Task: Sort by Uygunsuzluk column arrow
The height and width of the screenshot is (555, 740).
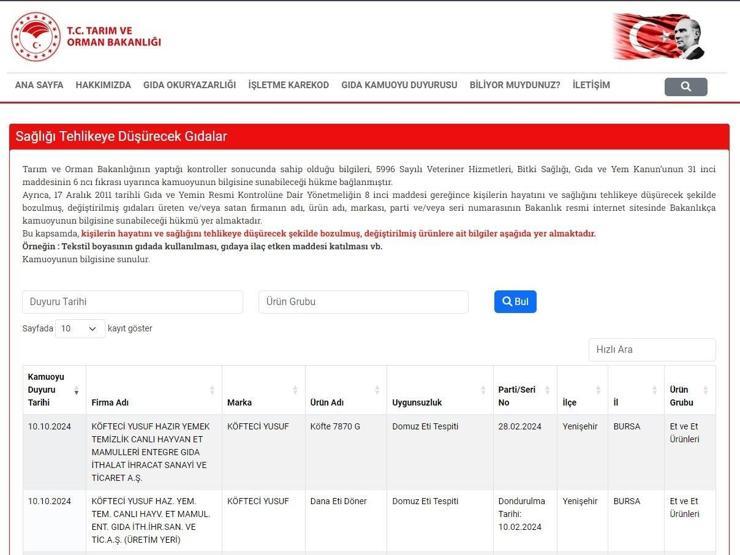Action: pyautogui.click(x=483, y=390)
